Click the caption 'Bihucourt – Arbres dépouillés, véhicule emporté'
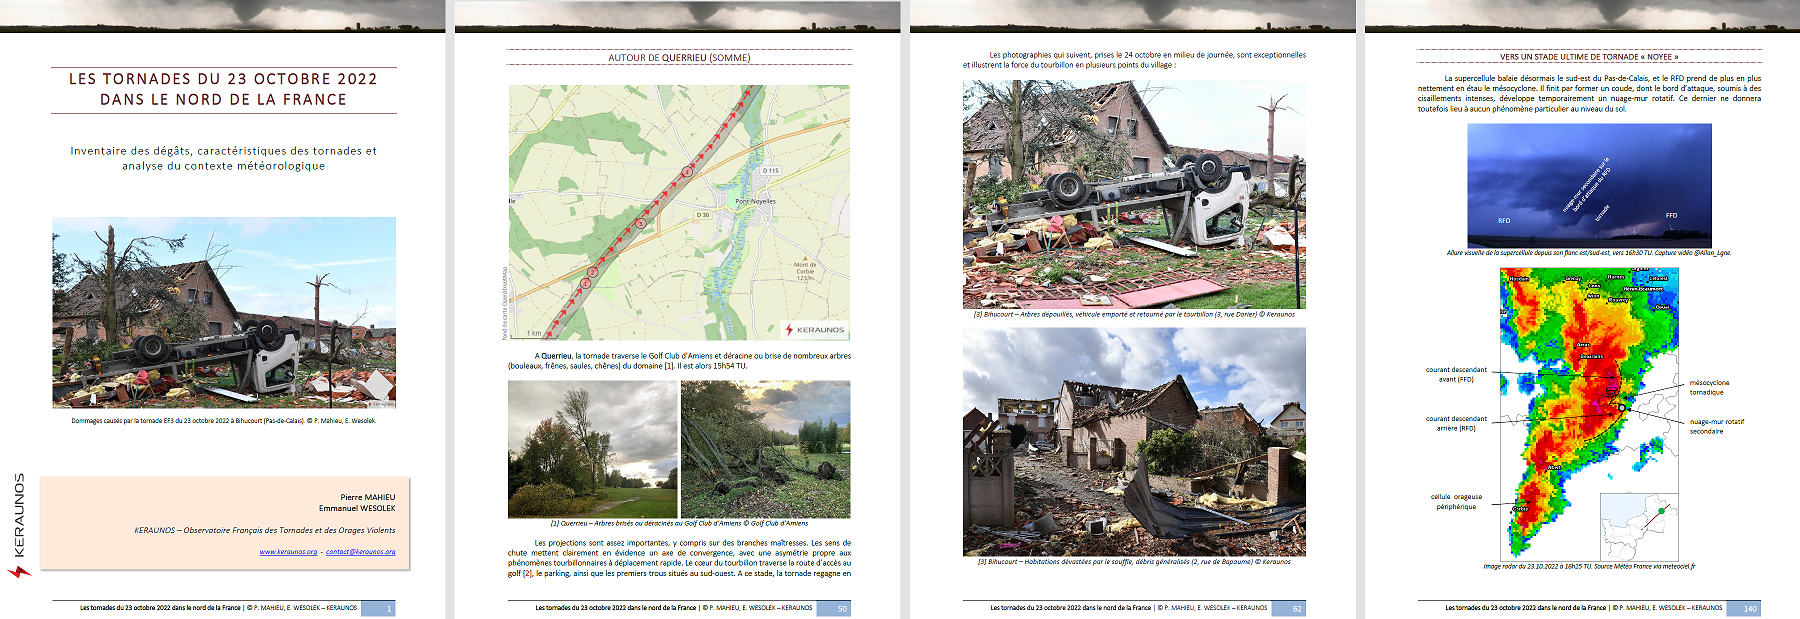This screenshot has width=1800, height=619. coord(1134,314)
